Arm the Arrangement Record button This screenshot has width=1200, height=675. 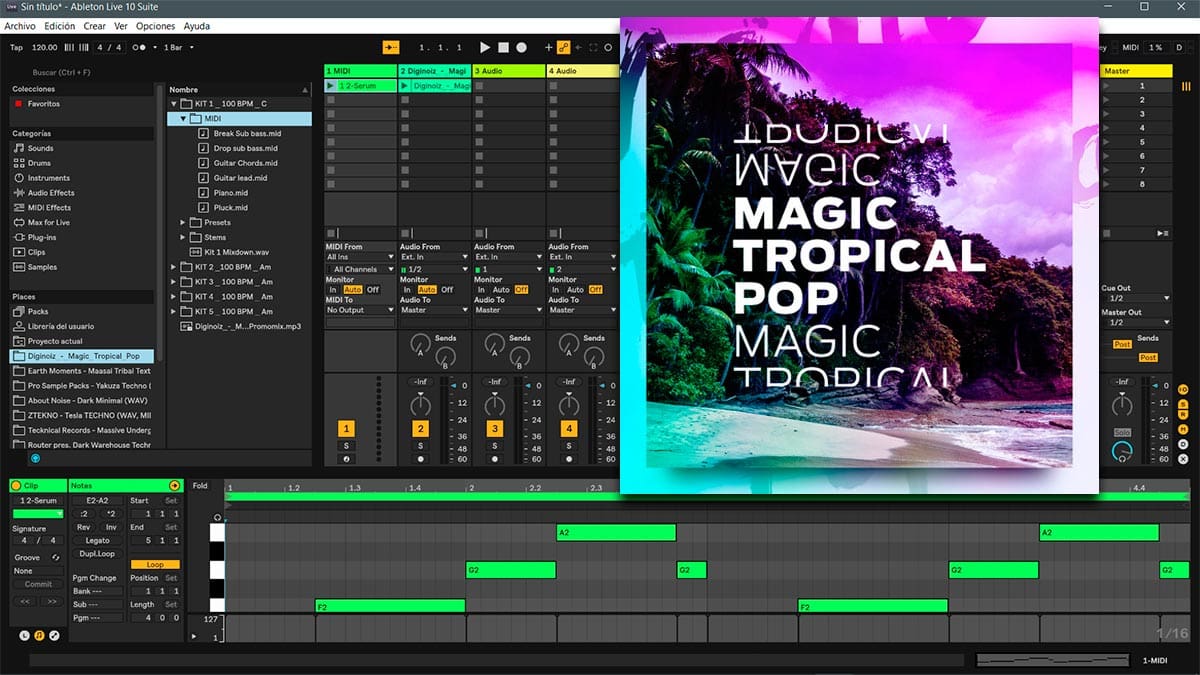tap(521, 47)
